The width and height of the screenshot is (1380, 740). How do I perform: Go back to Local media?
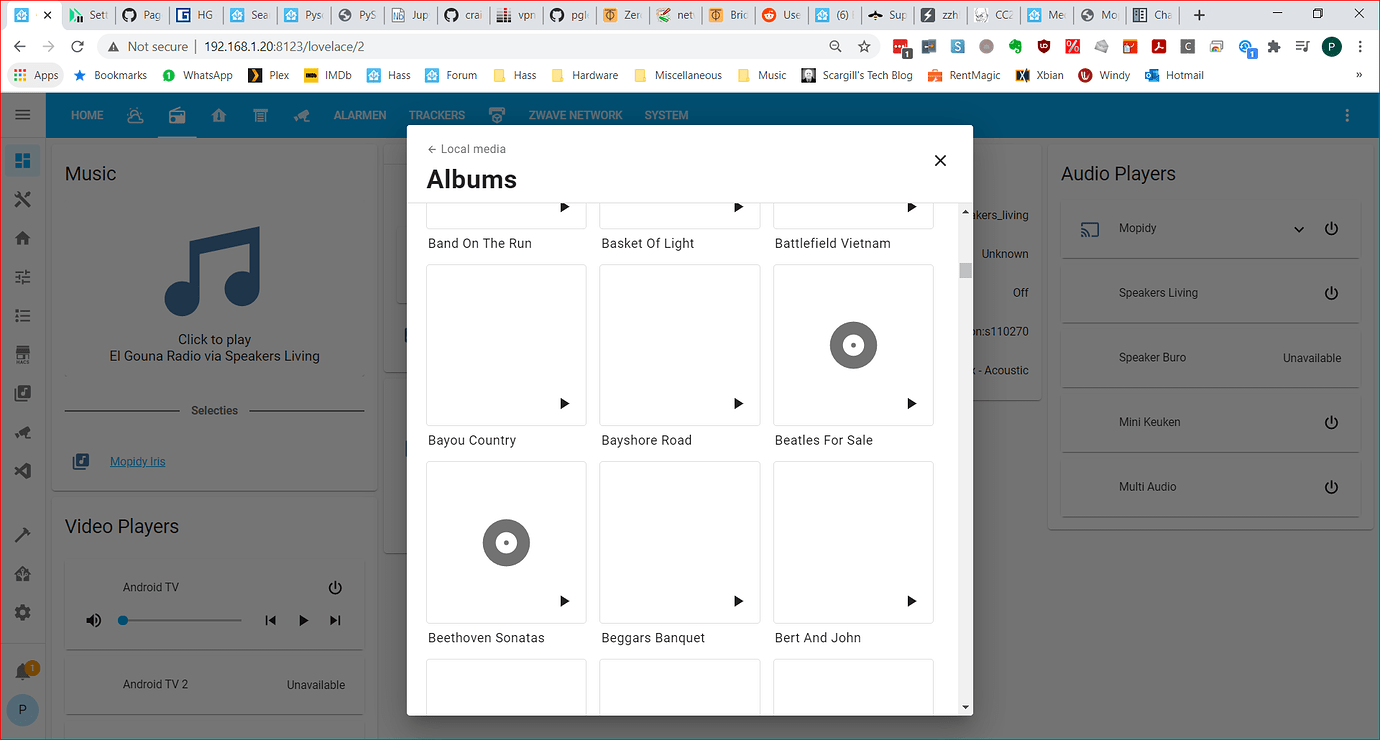[x=466, y=148]
